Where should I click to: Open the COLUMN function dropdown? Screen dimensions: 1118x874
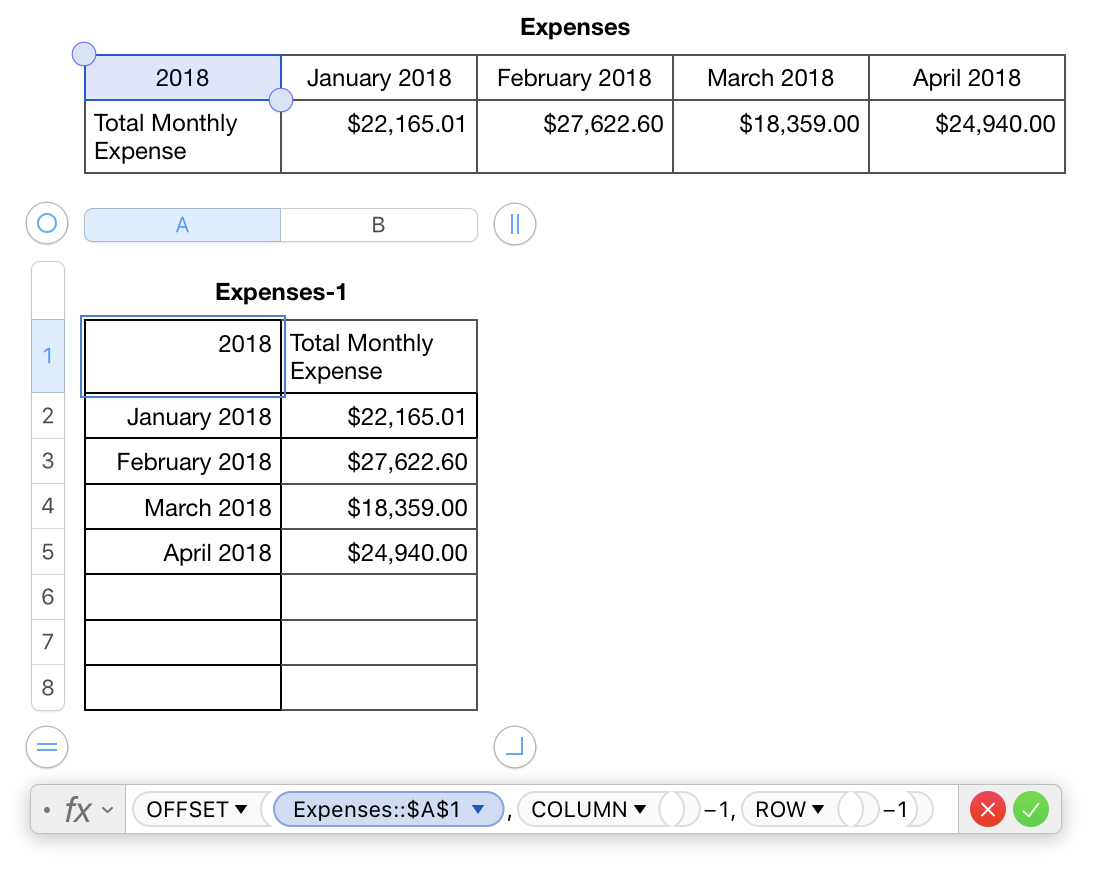pyautogui.click(x=641, y=810)
